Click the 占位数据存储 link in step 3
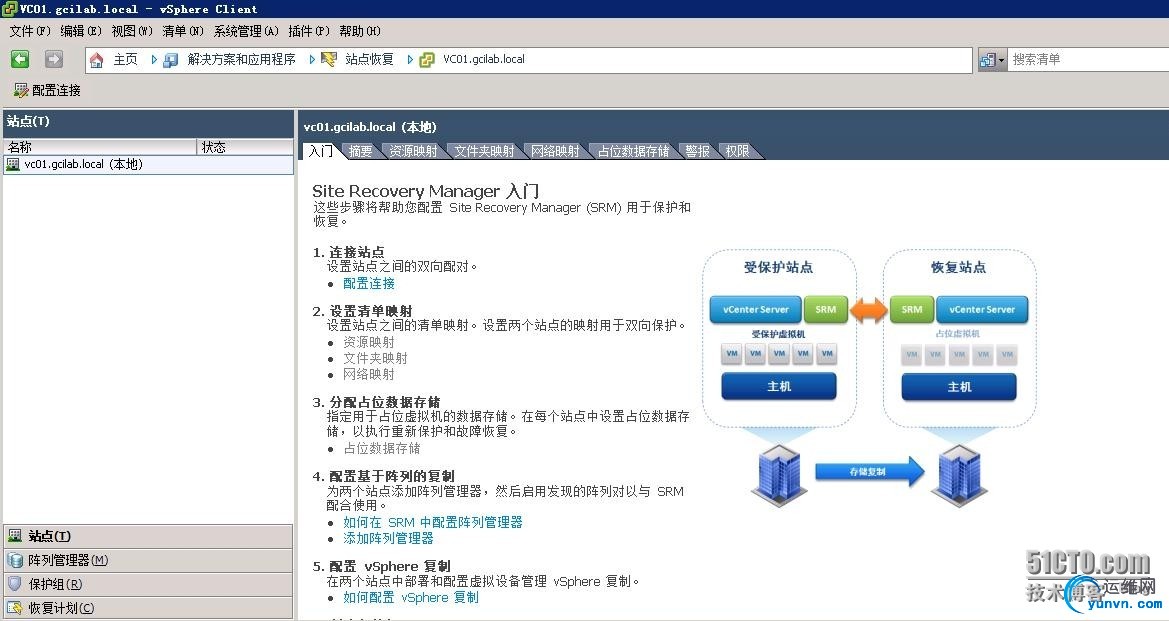This screenshot has height=621, width=1169. [x=382, y=448]
